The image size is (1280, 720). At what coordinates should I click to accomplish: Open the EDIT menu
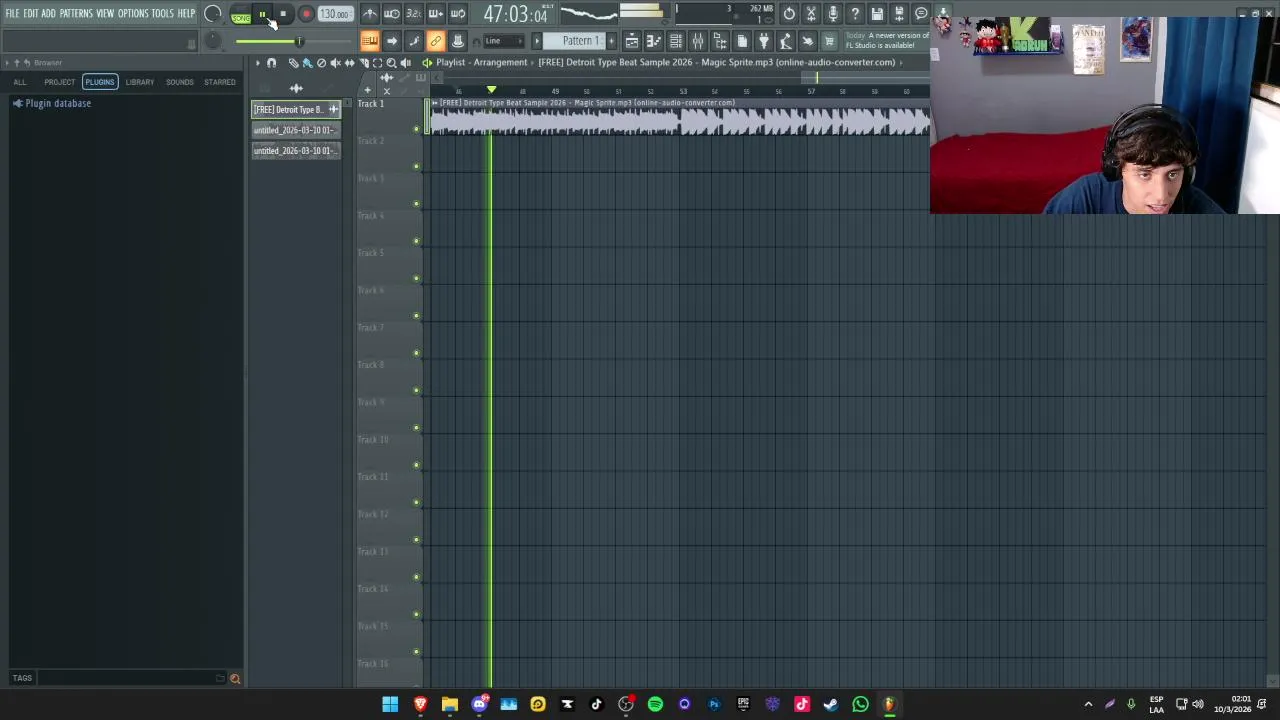pos(31,13)
